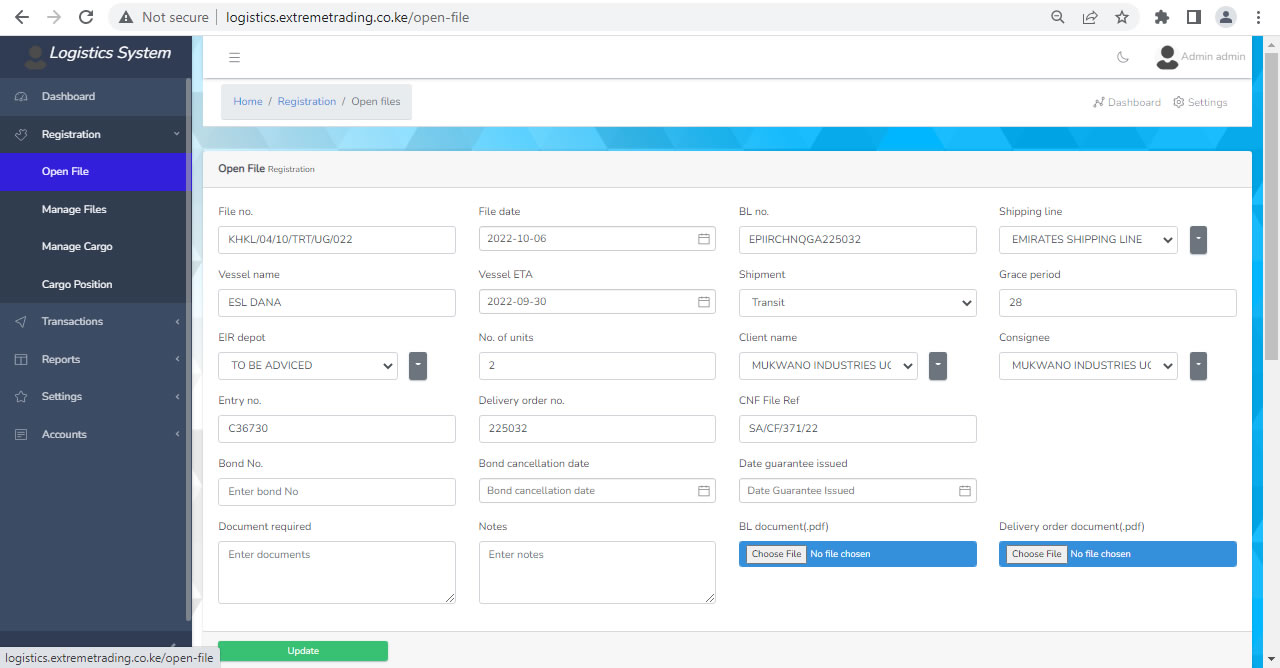Open calendar picker in Vessel ETA field
The width and height of the screenshot is (1280, 668).
(704, 302)
